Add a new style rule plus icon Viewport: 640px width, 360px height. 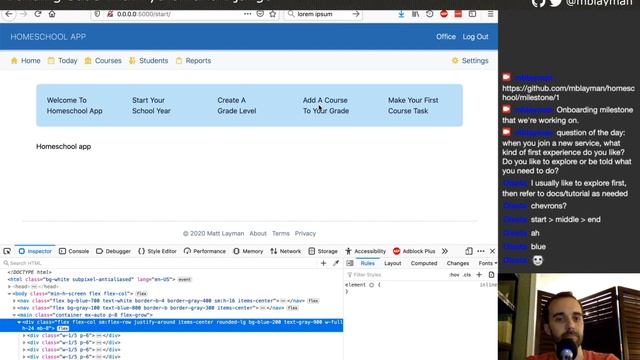tap(479, 275)
